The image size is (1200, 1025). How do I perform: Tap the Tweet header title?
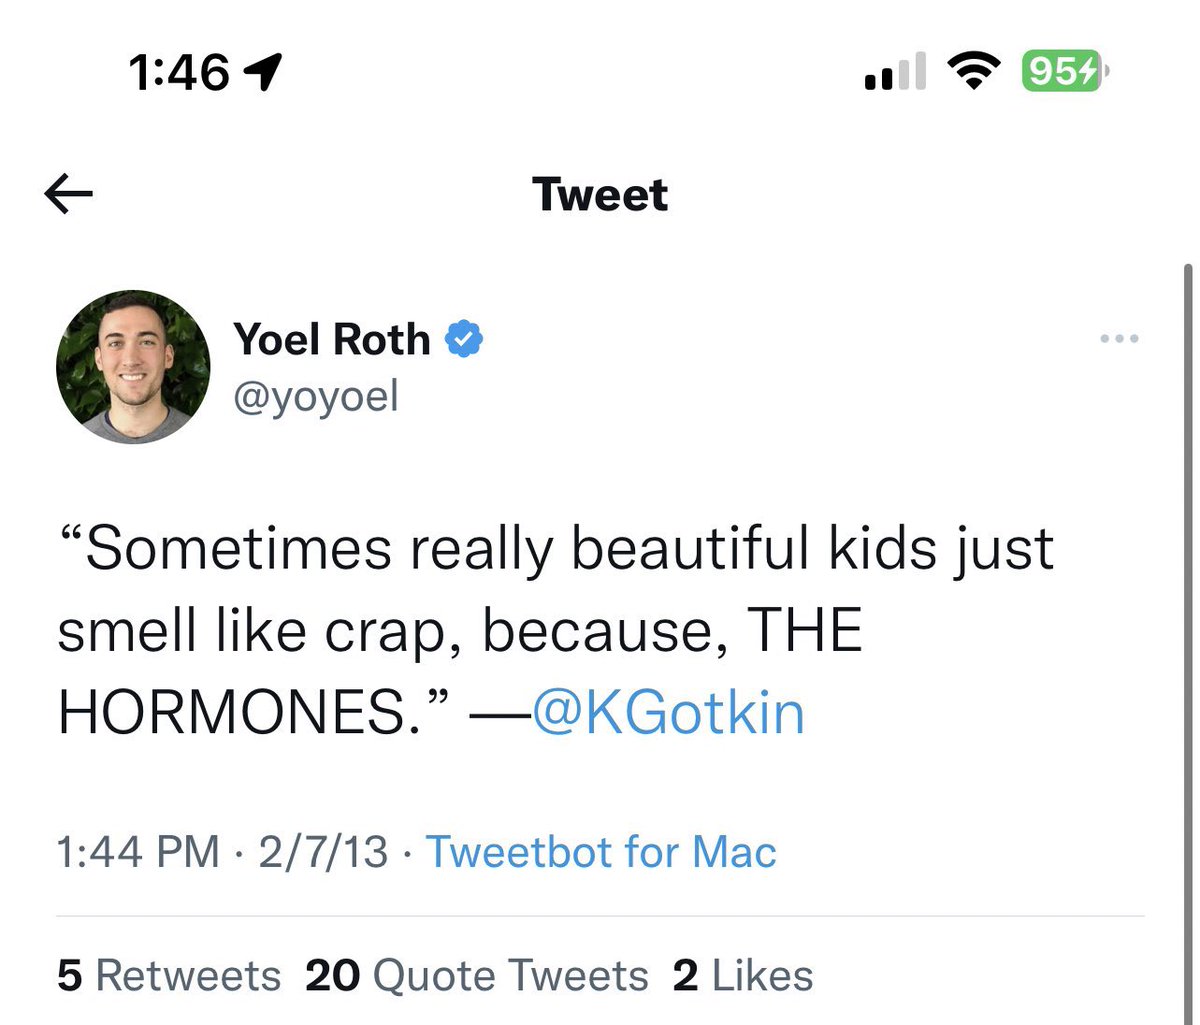[x=600, y=194]
